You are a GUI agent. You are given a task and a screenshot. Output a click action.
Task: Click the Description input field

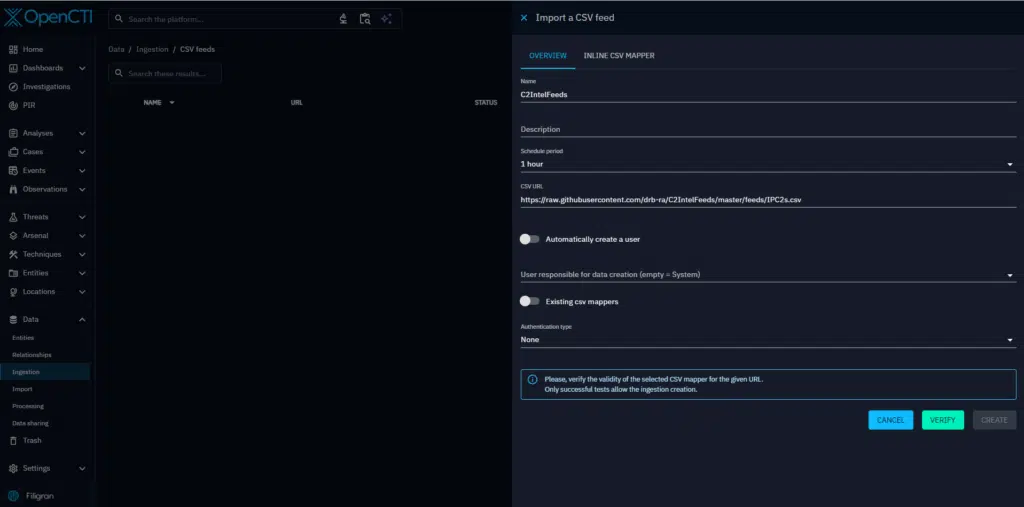(767, 129)
